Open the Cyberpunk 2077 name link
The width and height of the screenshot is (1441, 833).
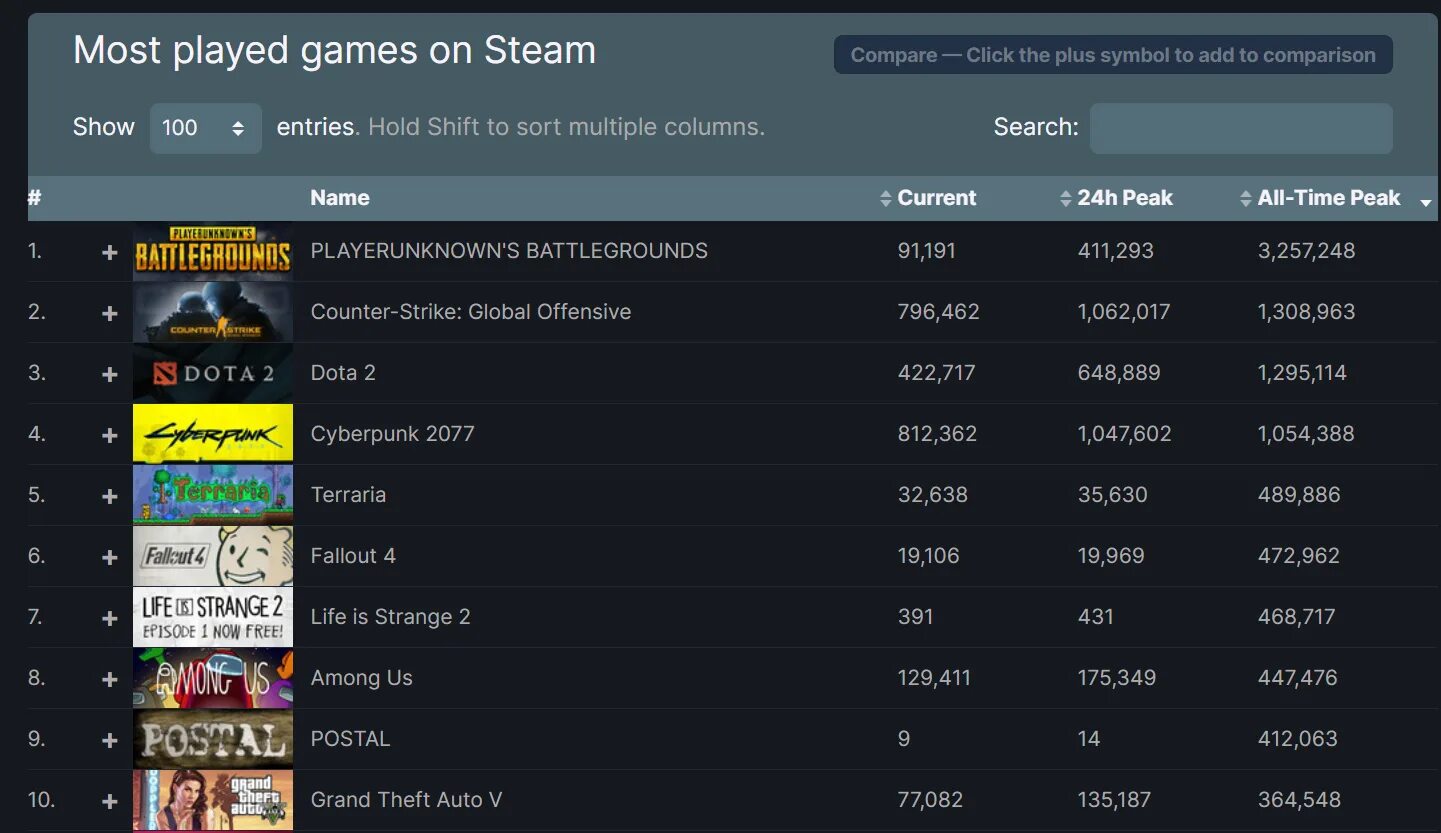pos(392,434)
